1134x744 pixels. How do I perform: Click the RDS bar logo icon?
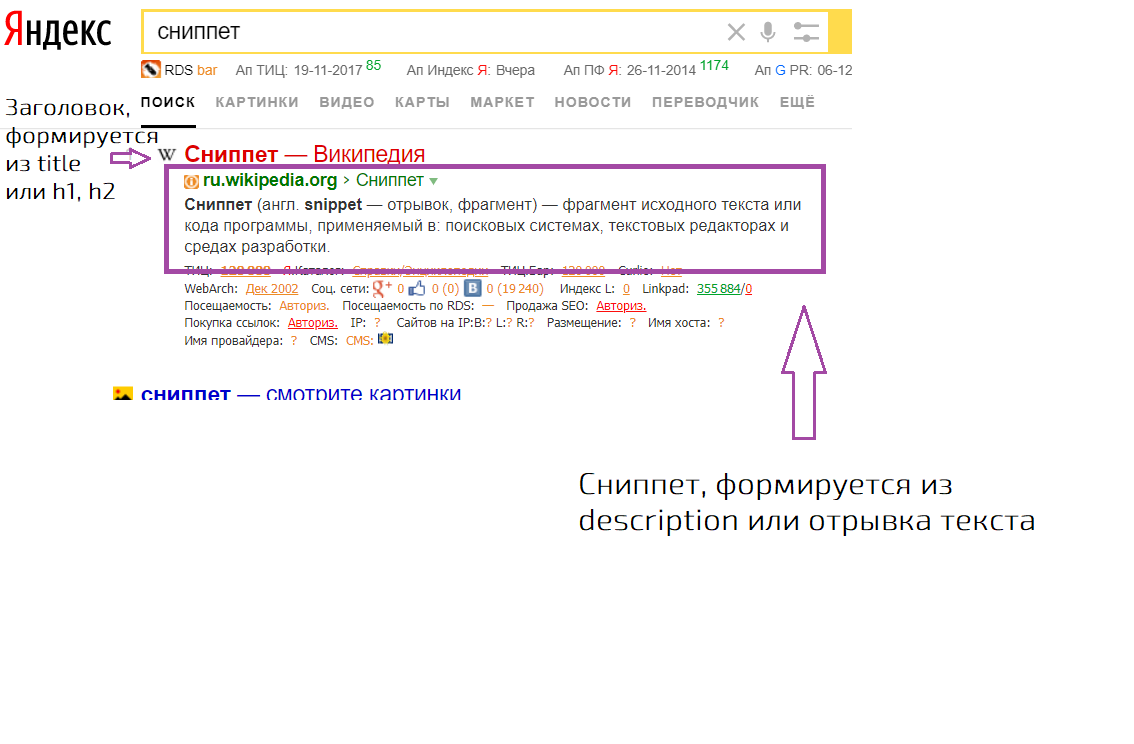coord(150,69)
